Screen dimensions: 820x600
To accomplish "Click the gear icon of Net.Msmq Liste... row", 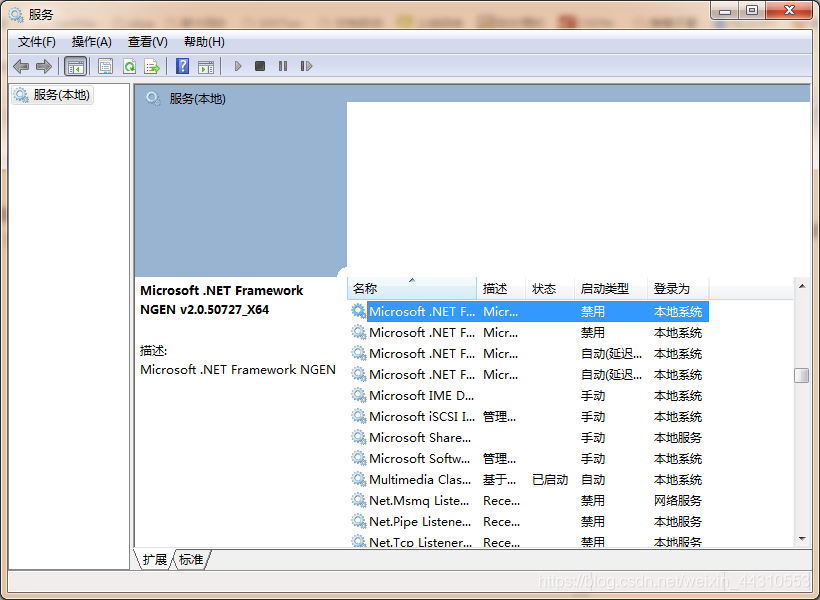I will point(358,500).
